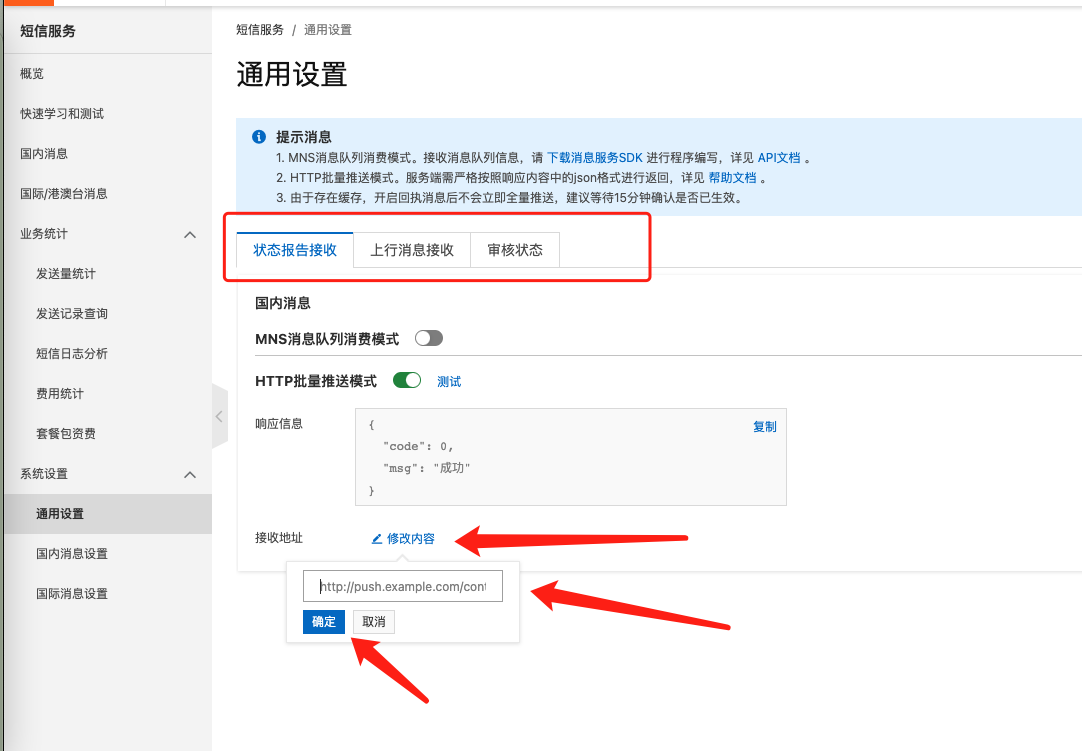Image resolution: width=1082 pixels, height=751 pixels.
Task: Switch to the 上行消息接收 tab
Action: click(x=412, y=250)
